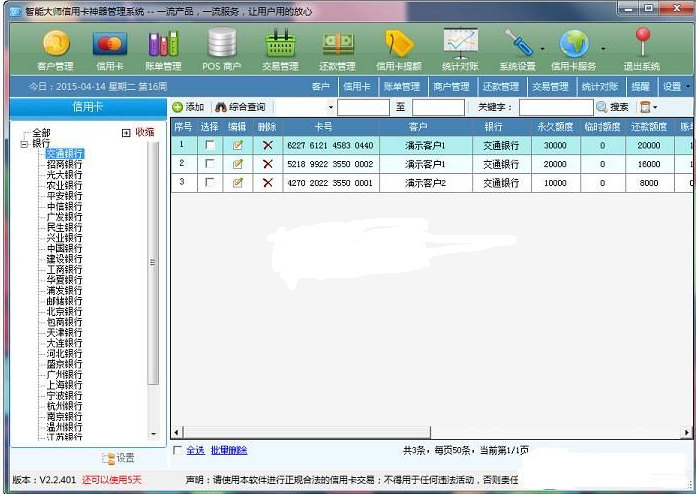Focus the start range field before 至

pos(364,107)
